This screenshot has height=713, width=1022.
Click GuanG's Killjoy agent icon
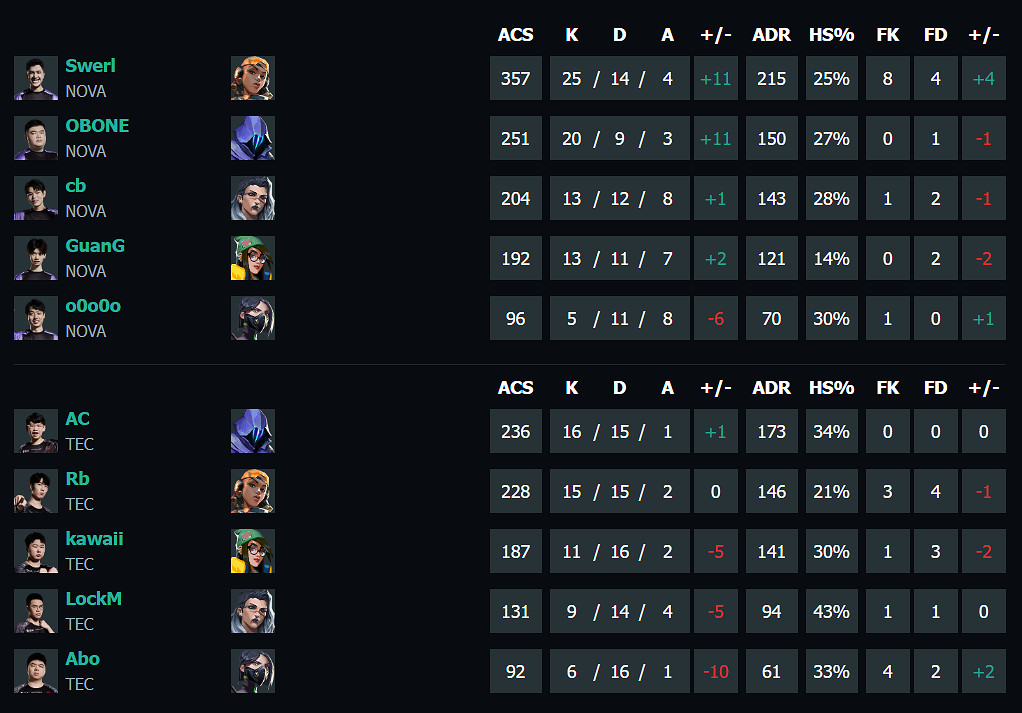(253, 258)
